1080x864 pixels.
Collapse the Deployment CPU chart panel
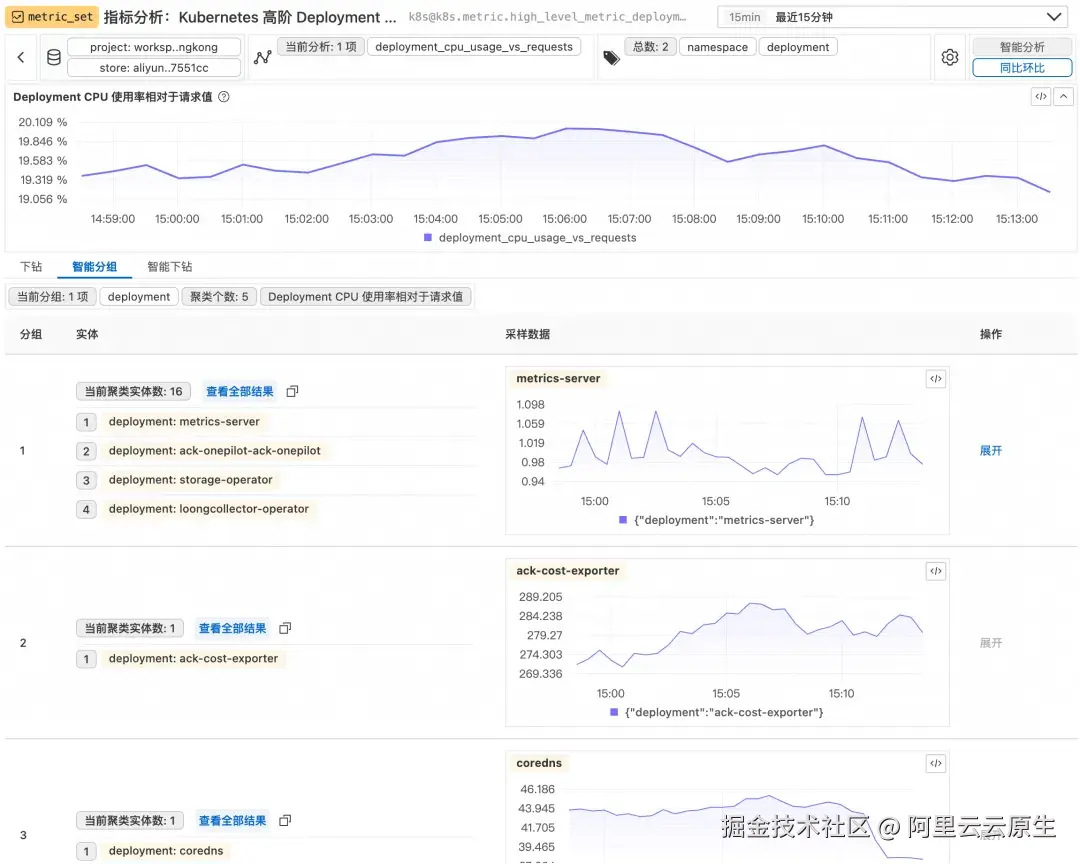[1063, 96]
